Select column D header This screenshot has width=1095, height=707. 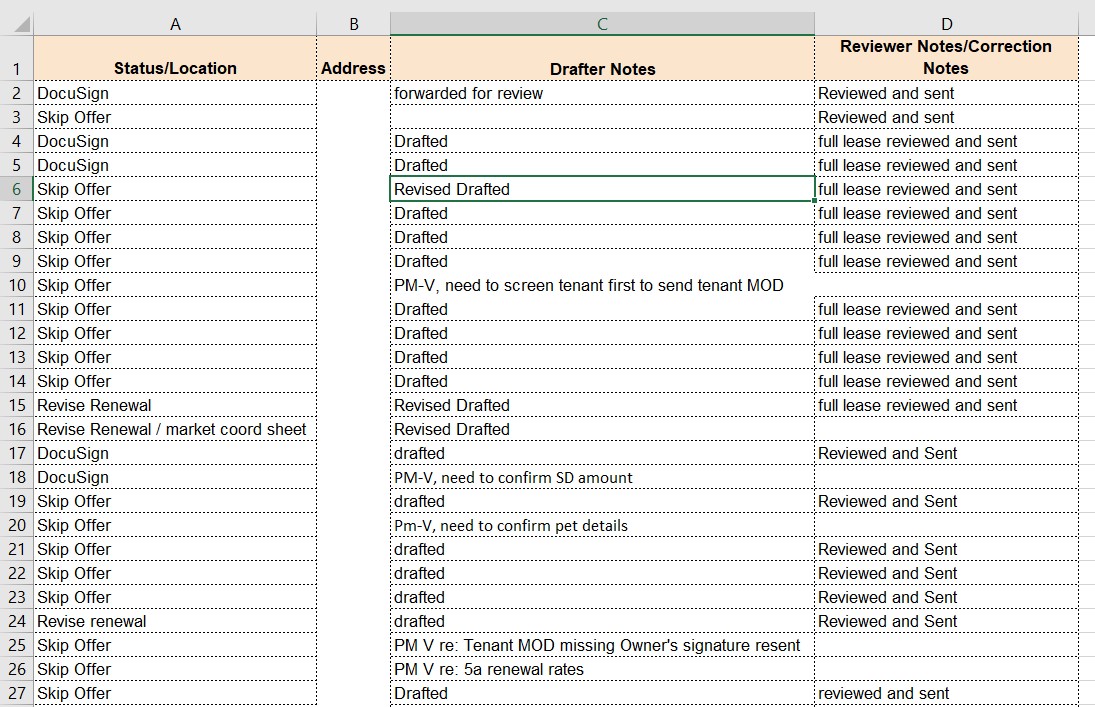[946, 24]
